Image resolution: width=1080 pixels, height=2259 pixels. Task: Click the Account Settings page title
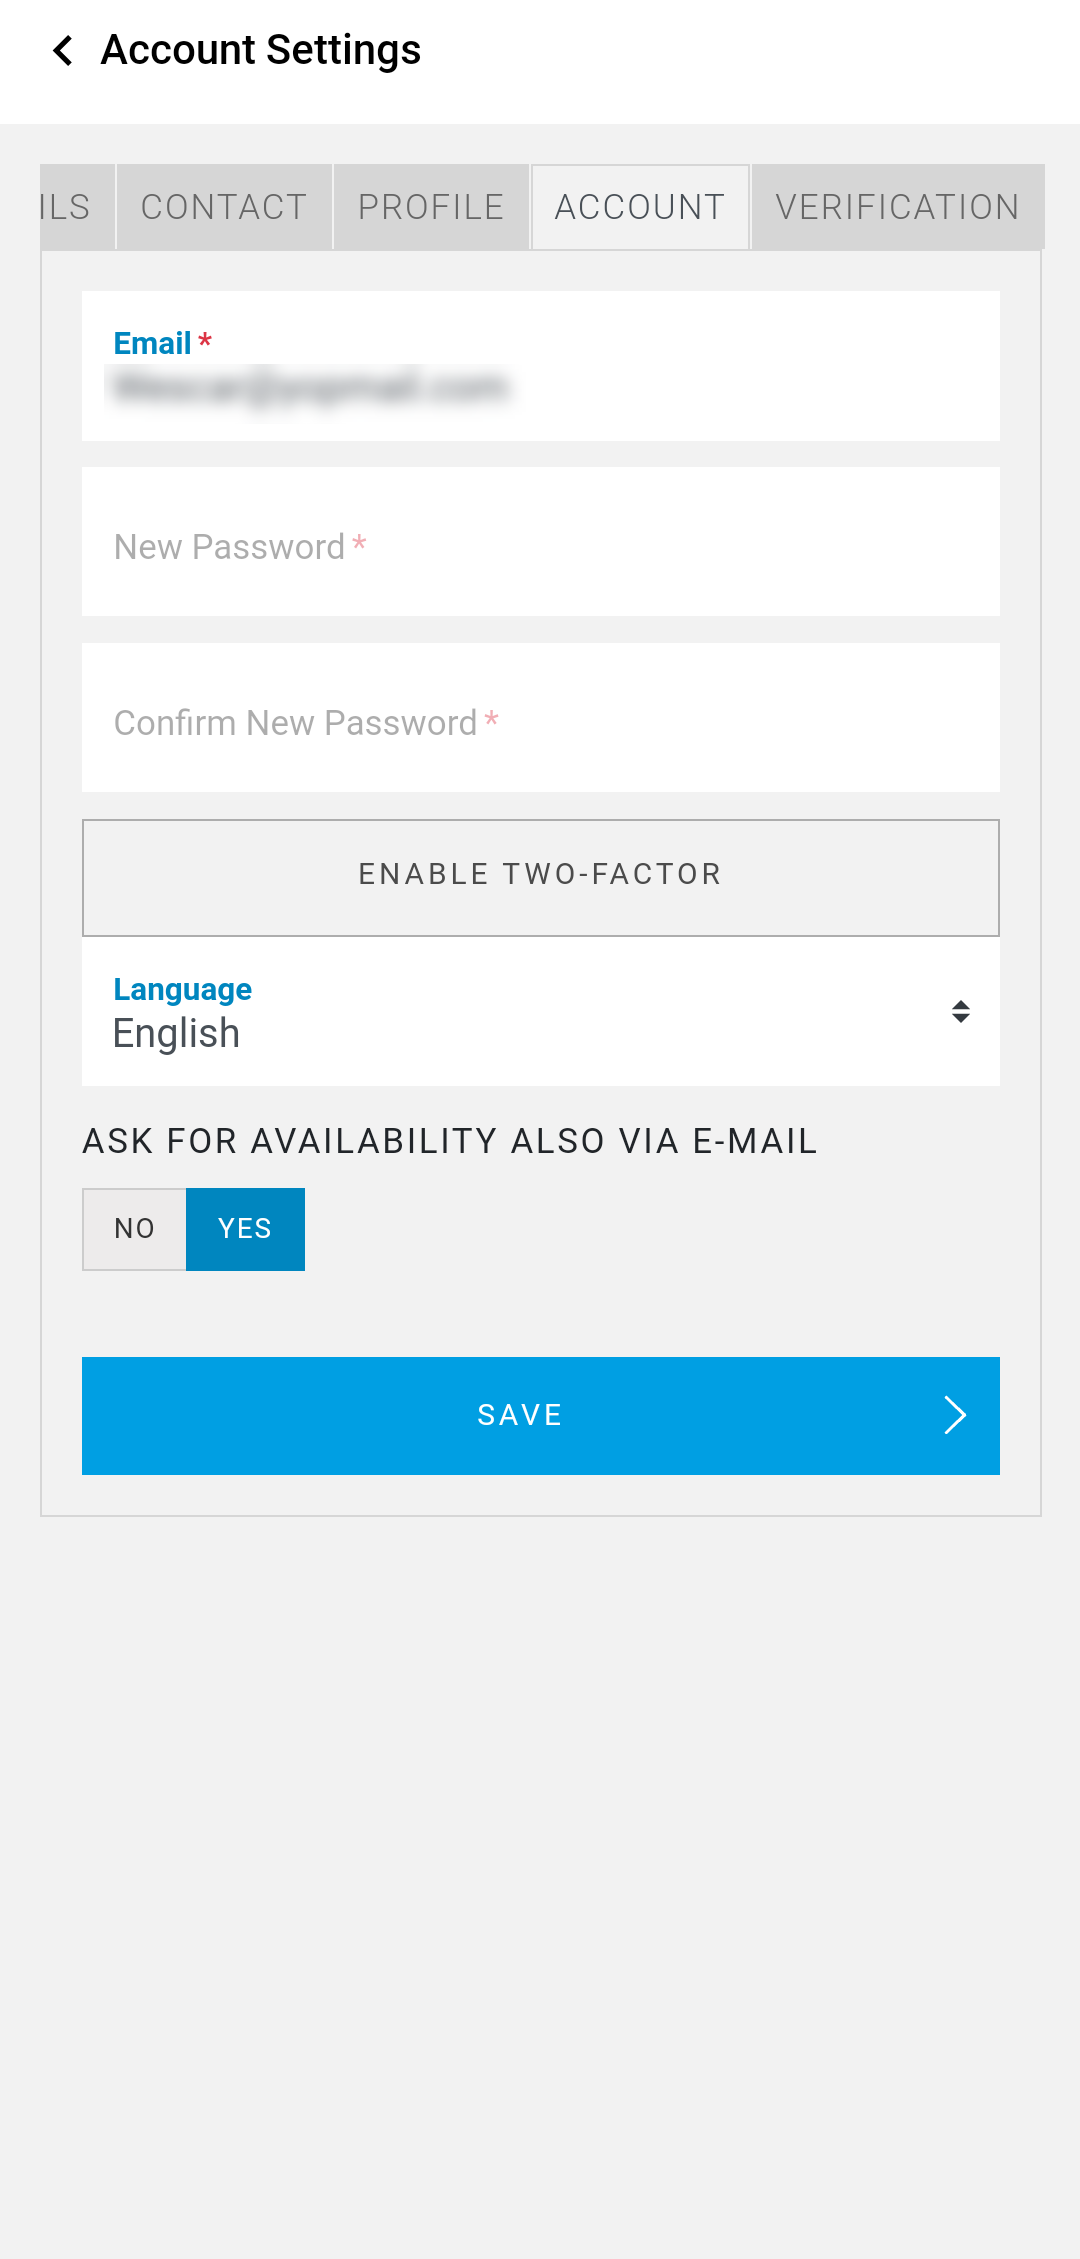coord(261,50)
